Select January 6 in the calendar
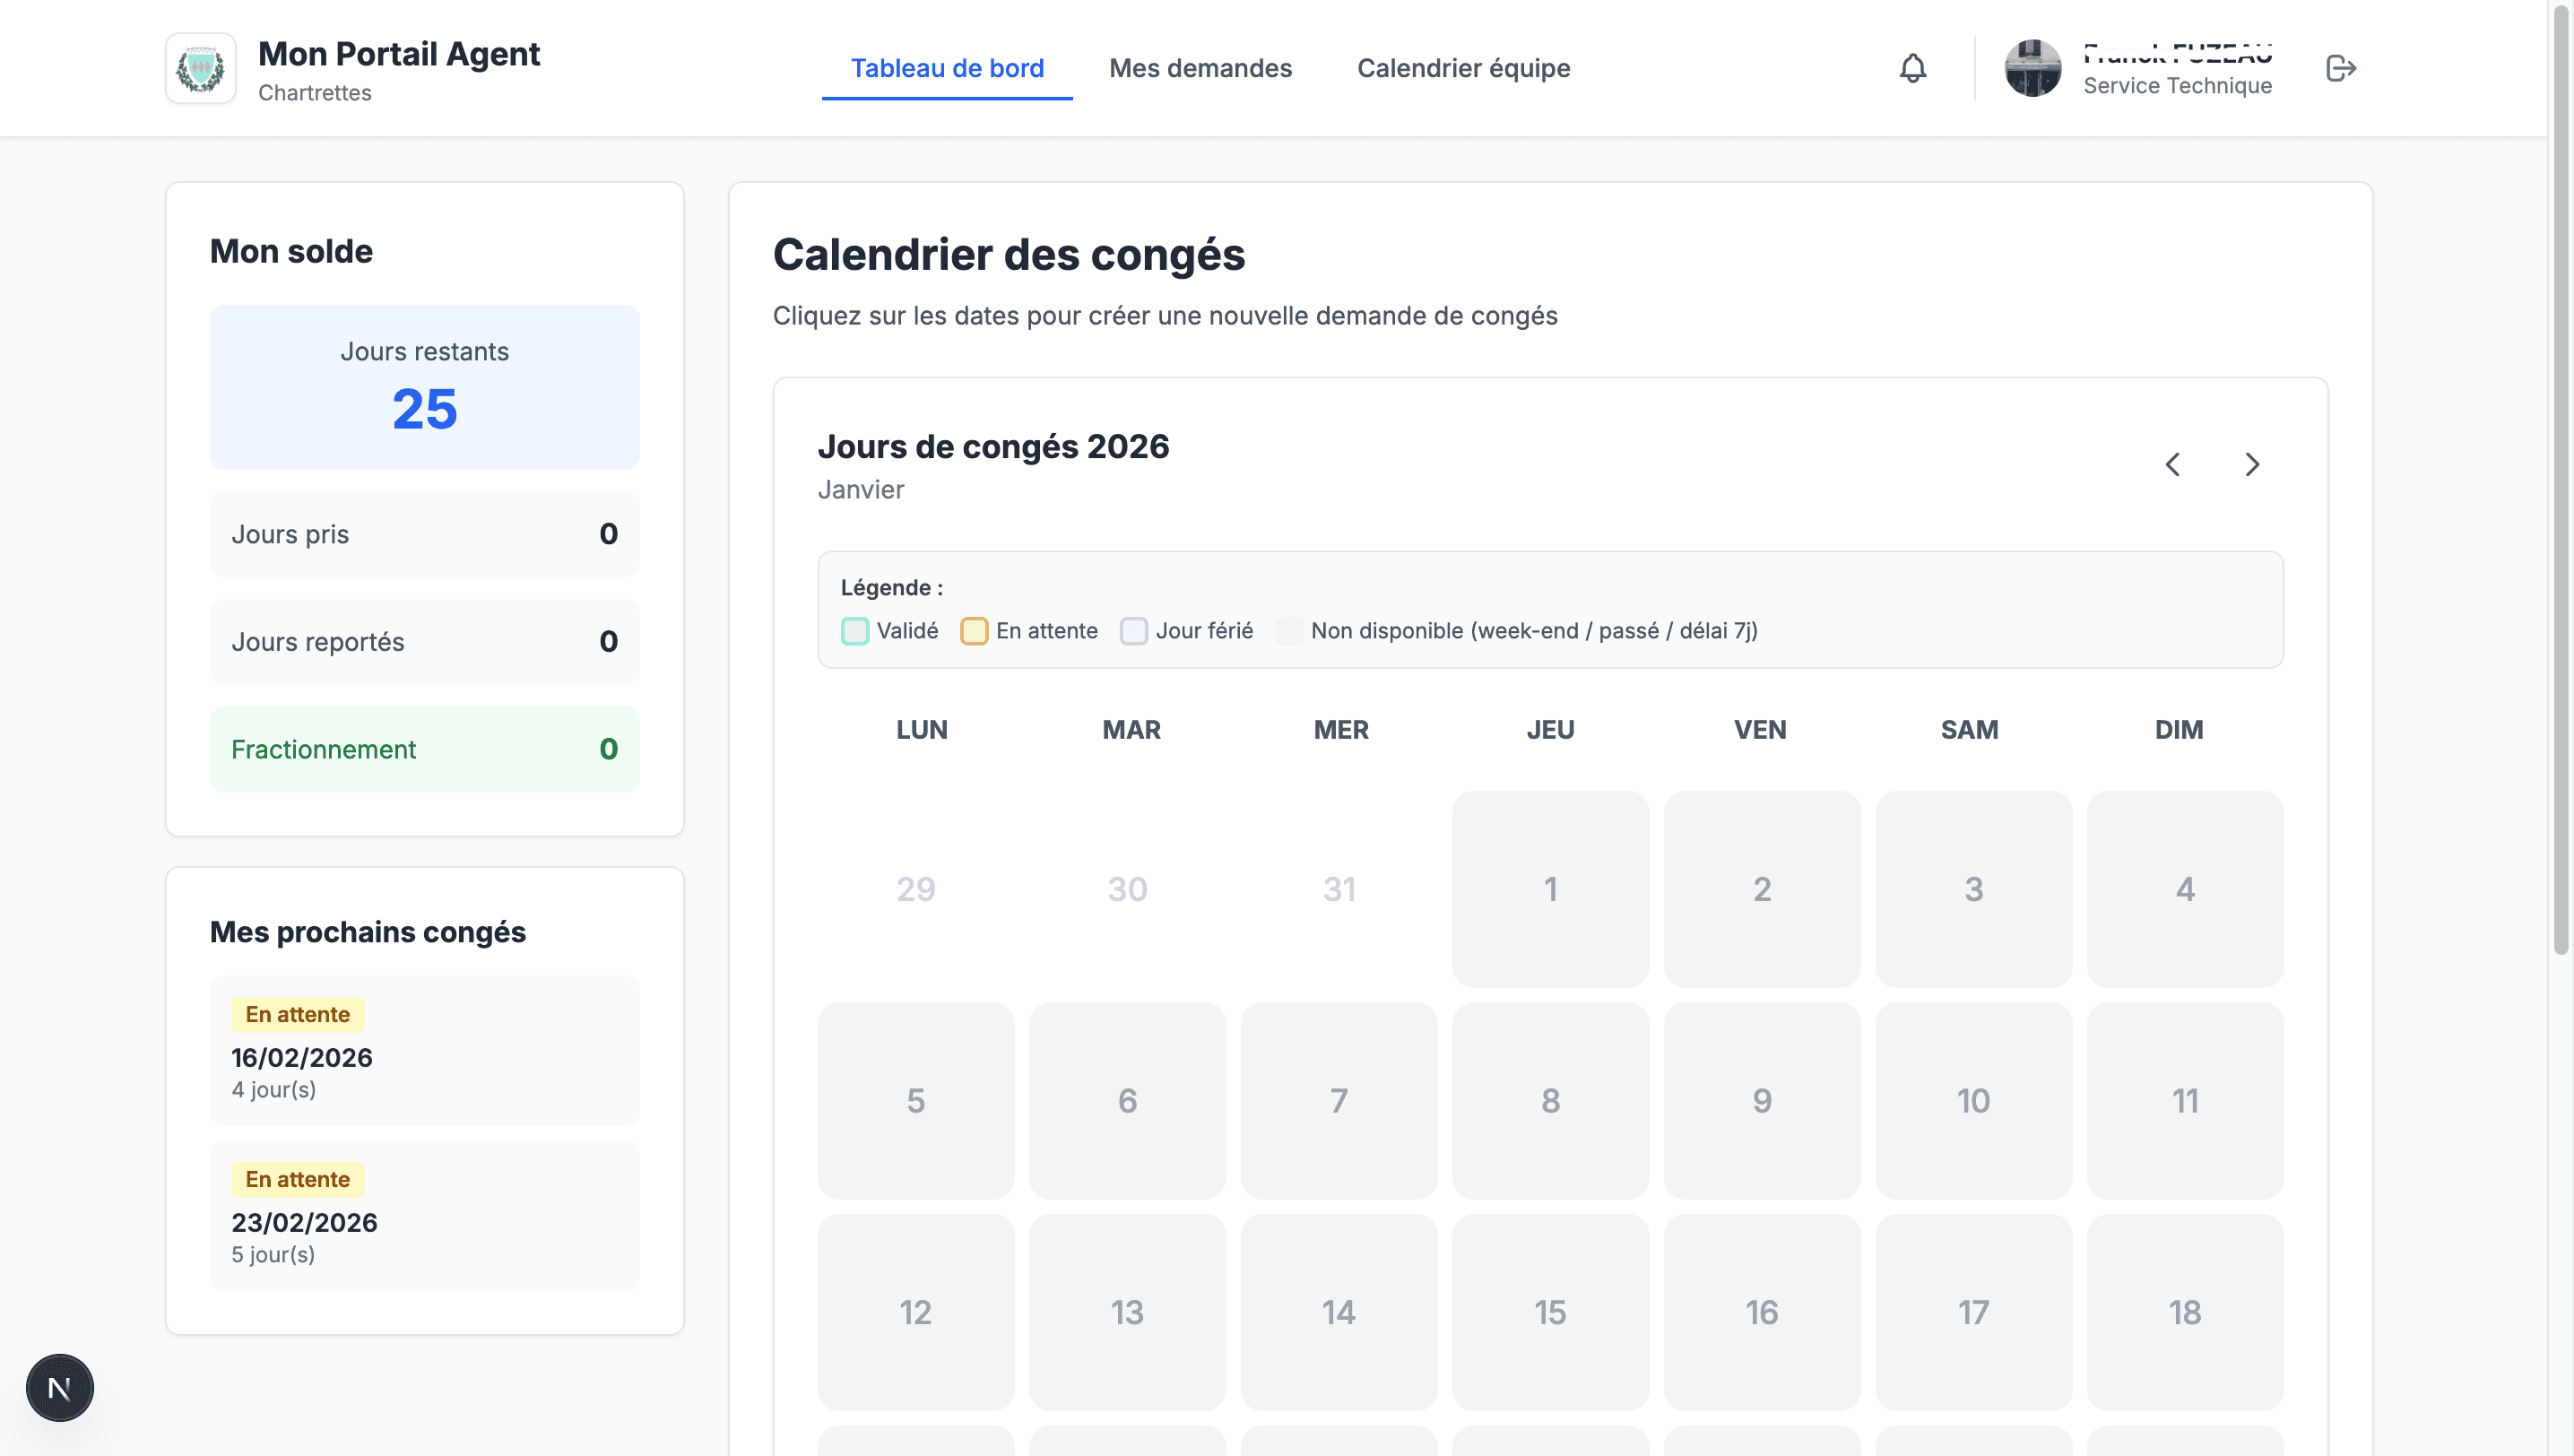Image resolution: width=2574 pixels, height=1456 pixels. (1127, 1101)
